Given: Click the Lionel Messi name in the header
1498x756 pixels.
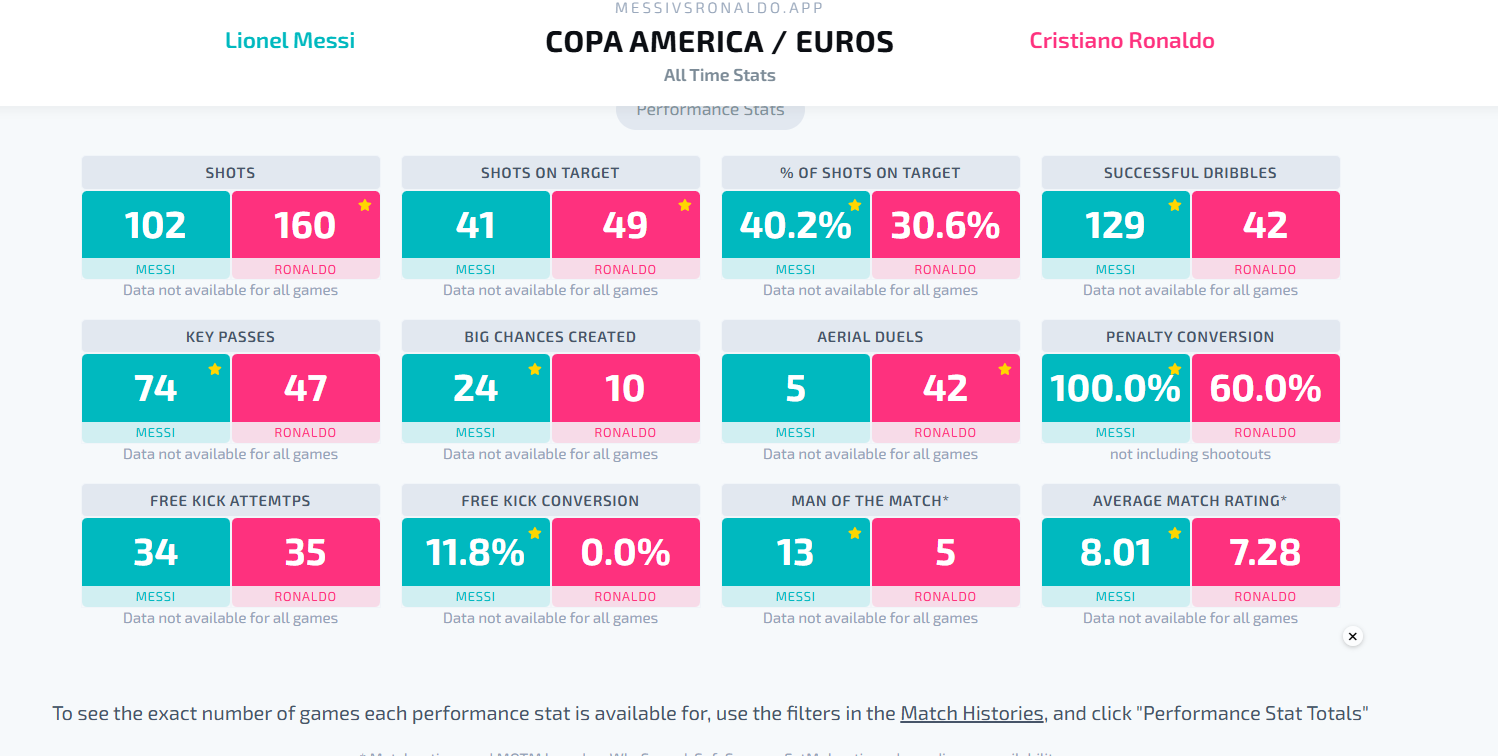Looking at the screenshot, I should [x=290, y=41].
